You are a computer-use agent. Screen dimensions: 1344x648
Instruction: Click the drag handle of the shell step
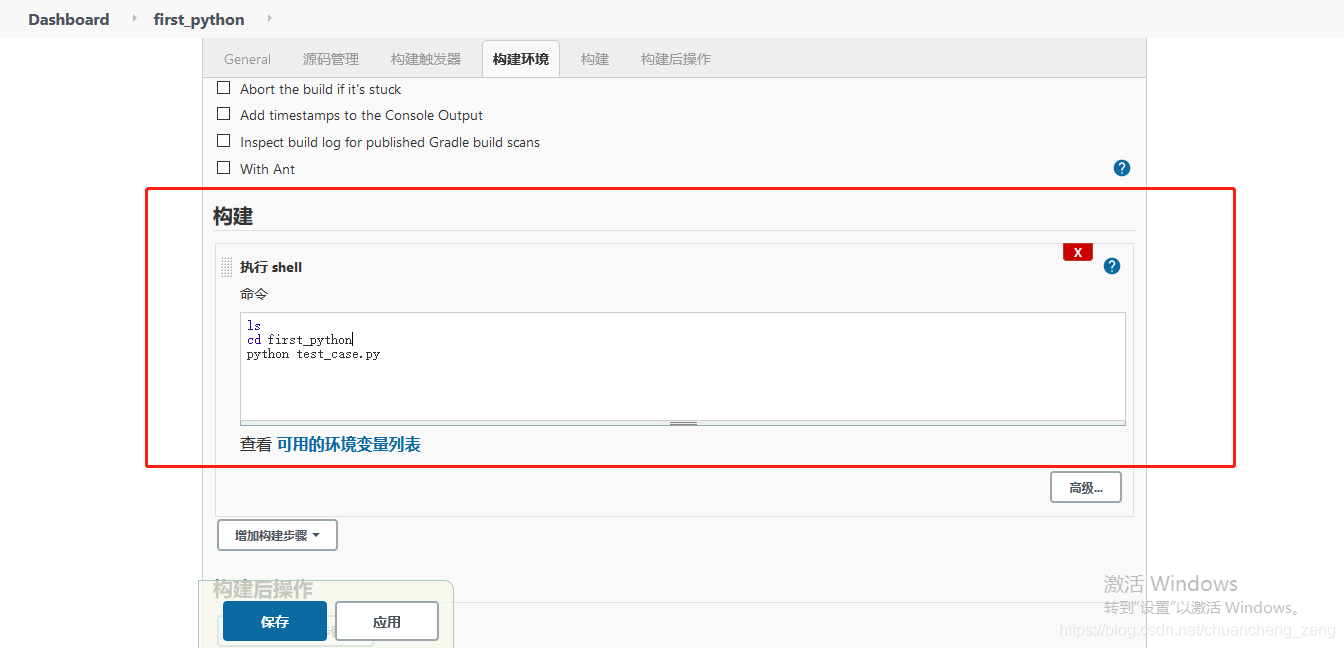(226, 265)
